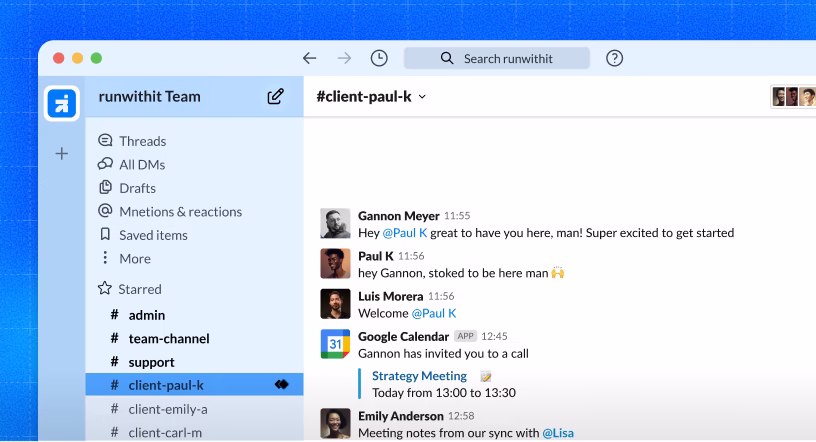Compose a new message with the pencil icon
The height and width of the screenshot is (442, 816).
click(275, 96)
